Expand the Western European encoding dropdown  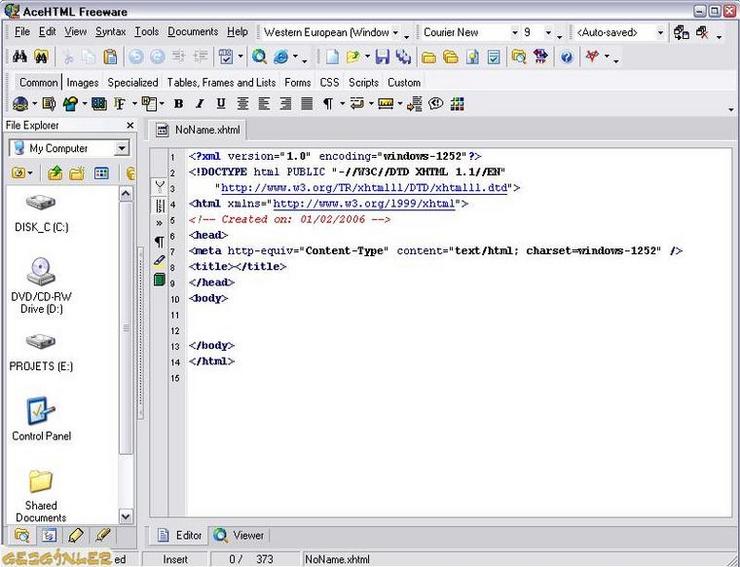[x=395, y=33]
